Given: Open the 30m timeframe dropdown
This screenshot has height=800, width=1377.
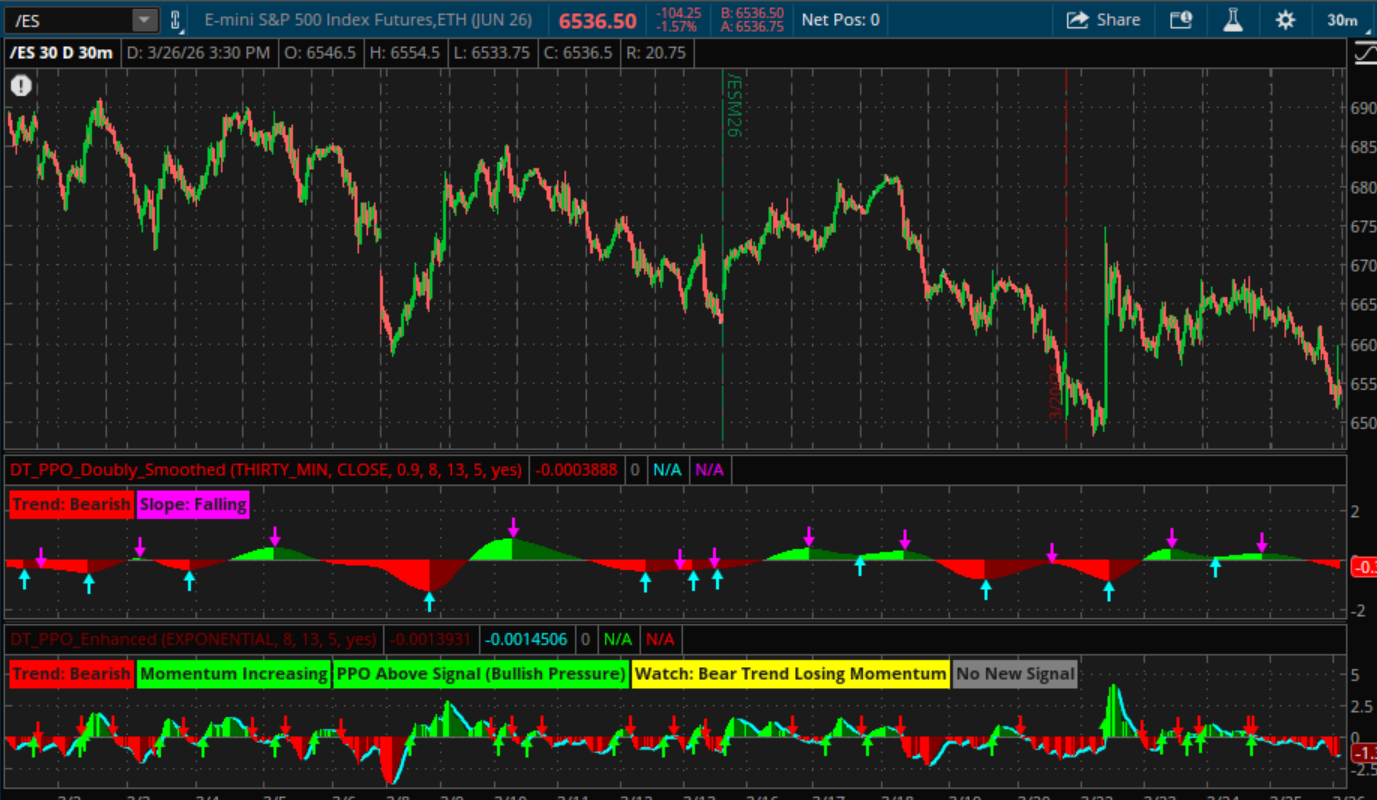Looking at the screenshot, I should coord(1341,20).
